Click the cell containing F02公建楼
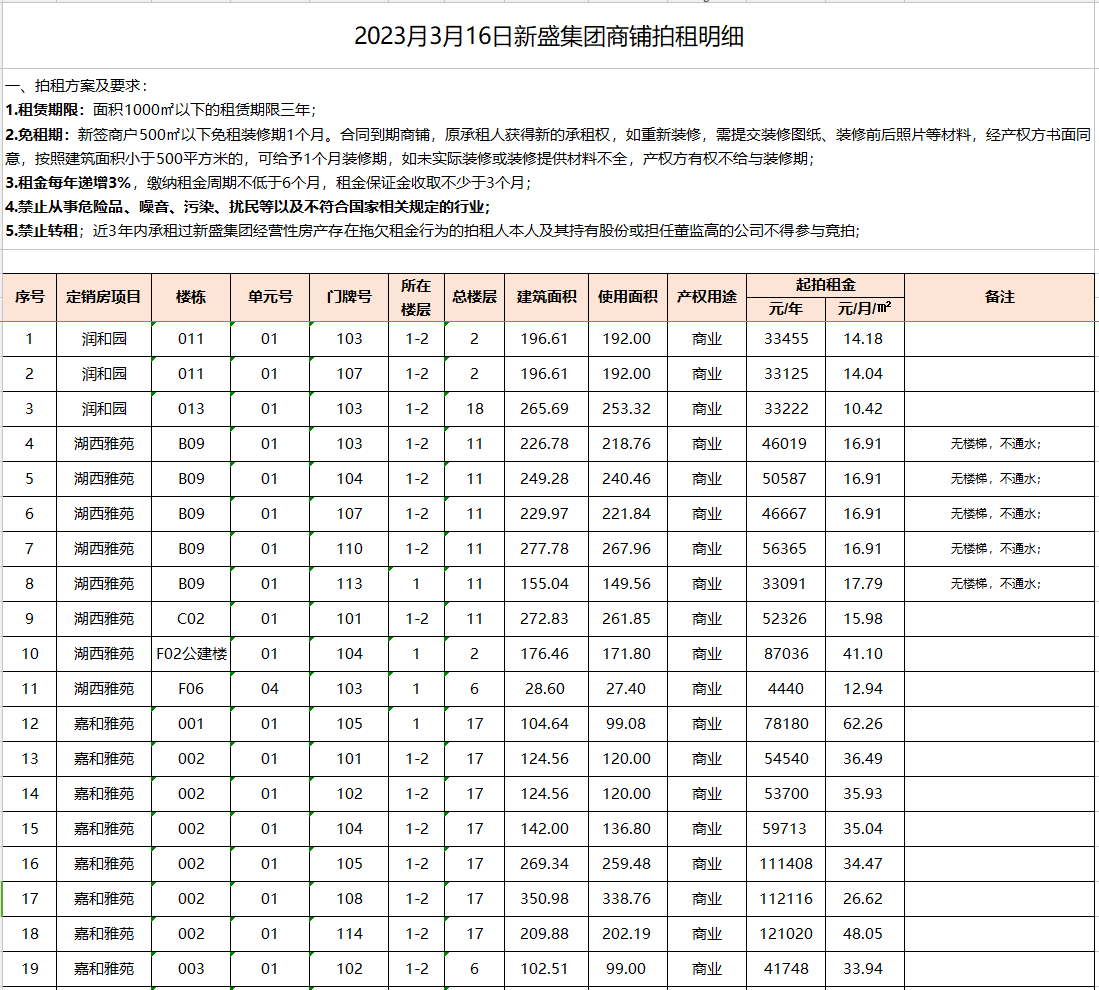The image size is (1099, 990). (191, 654)
